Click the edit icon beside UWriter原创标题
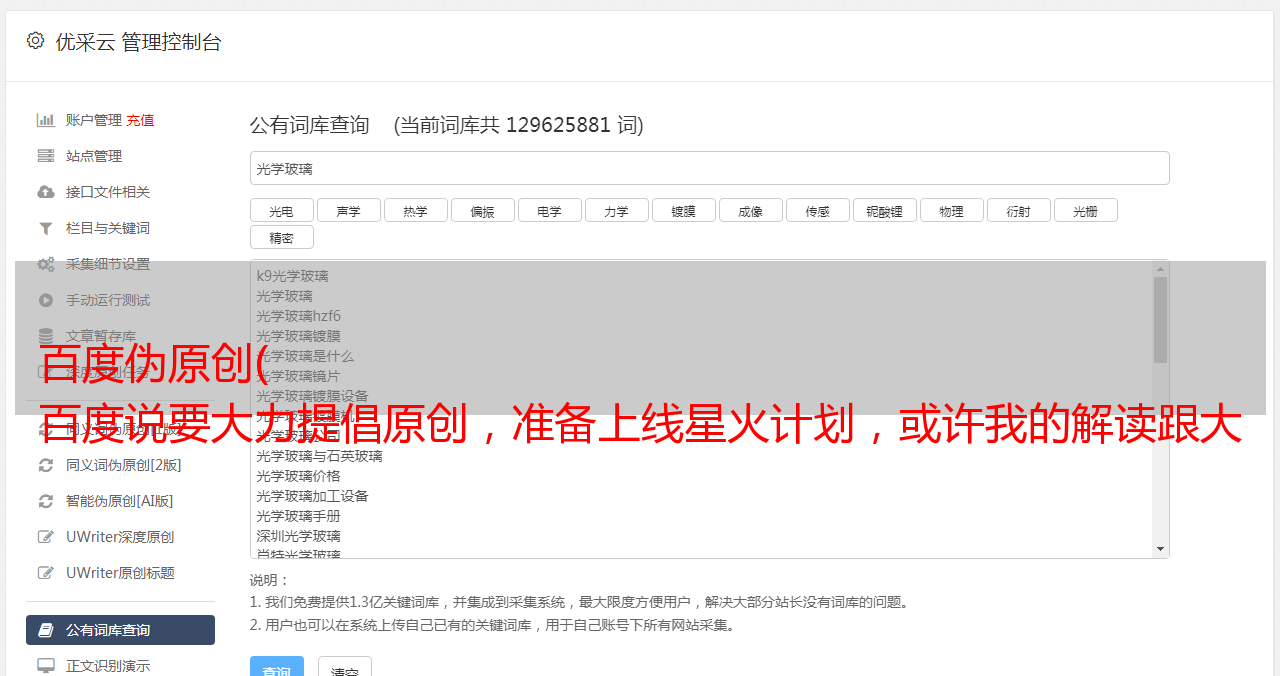Viewport: 1280px width, 676px height. point(46,573)
